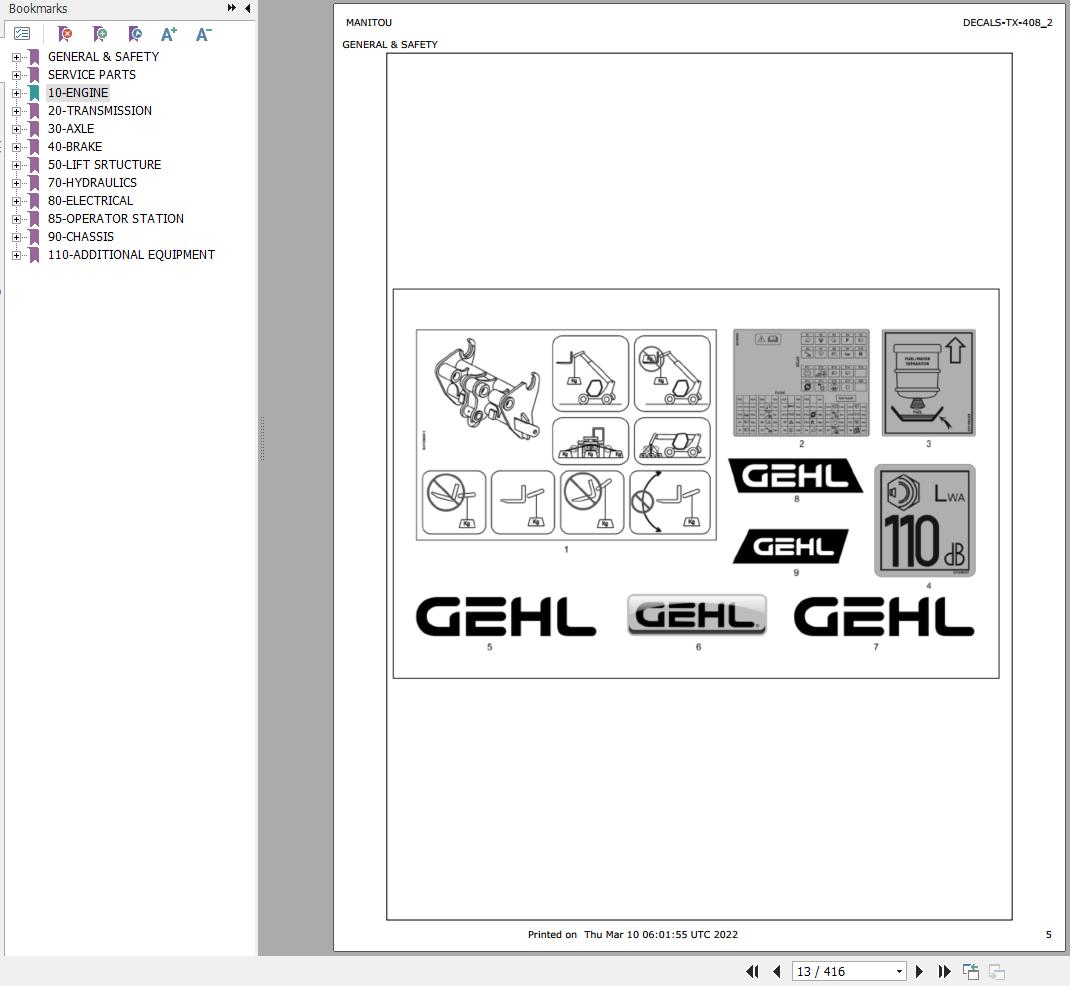Open the 40-BRAKE bookmark
This screenshot has width=1070, height=986.
pos(75,147)
